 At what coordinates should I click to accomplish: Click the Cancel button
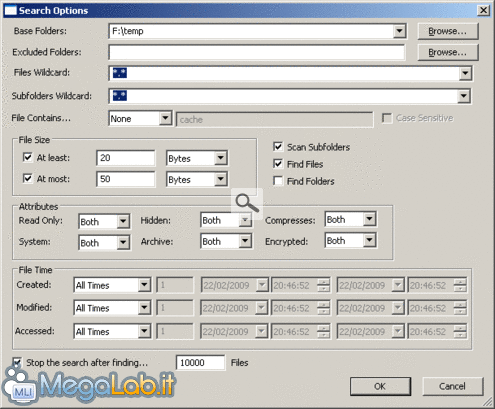452,386
